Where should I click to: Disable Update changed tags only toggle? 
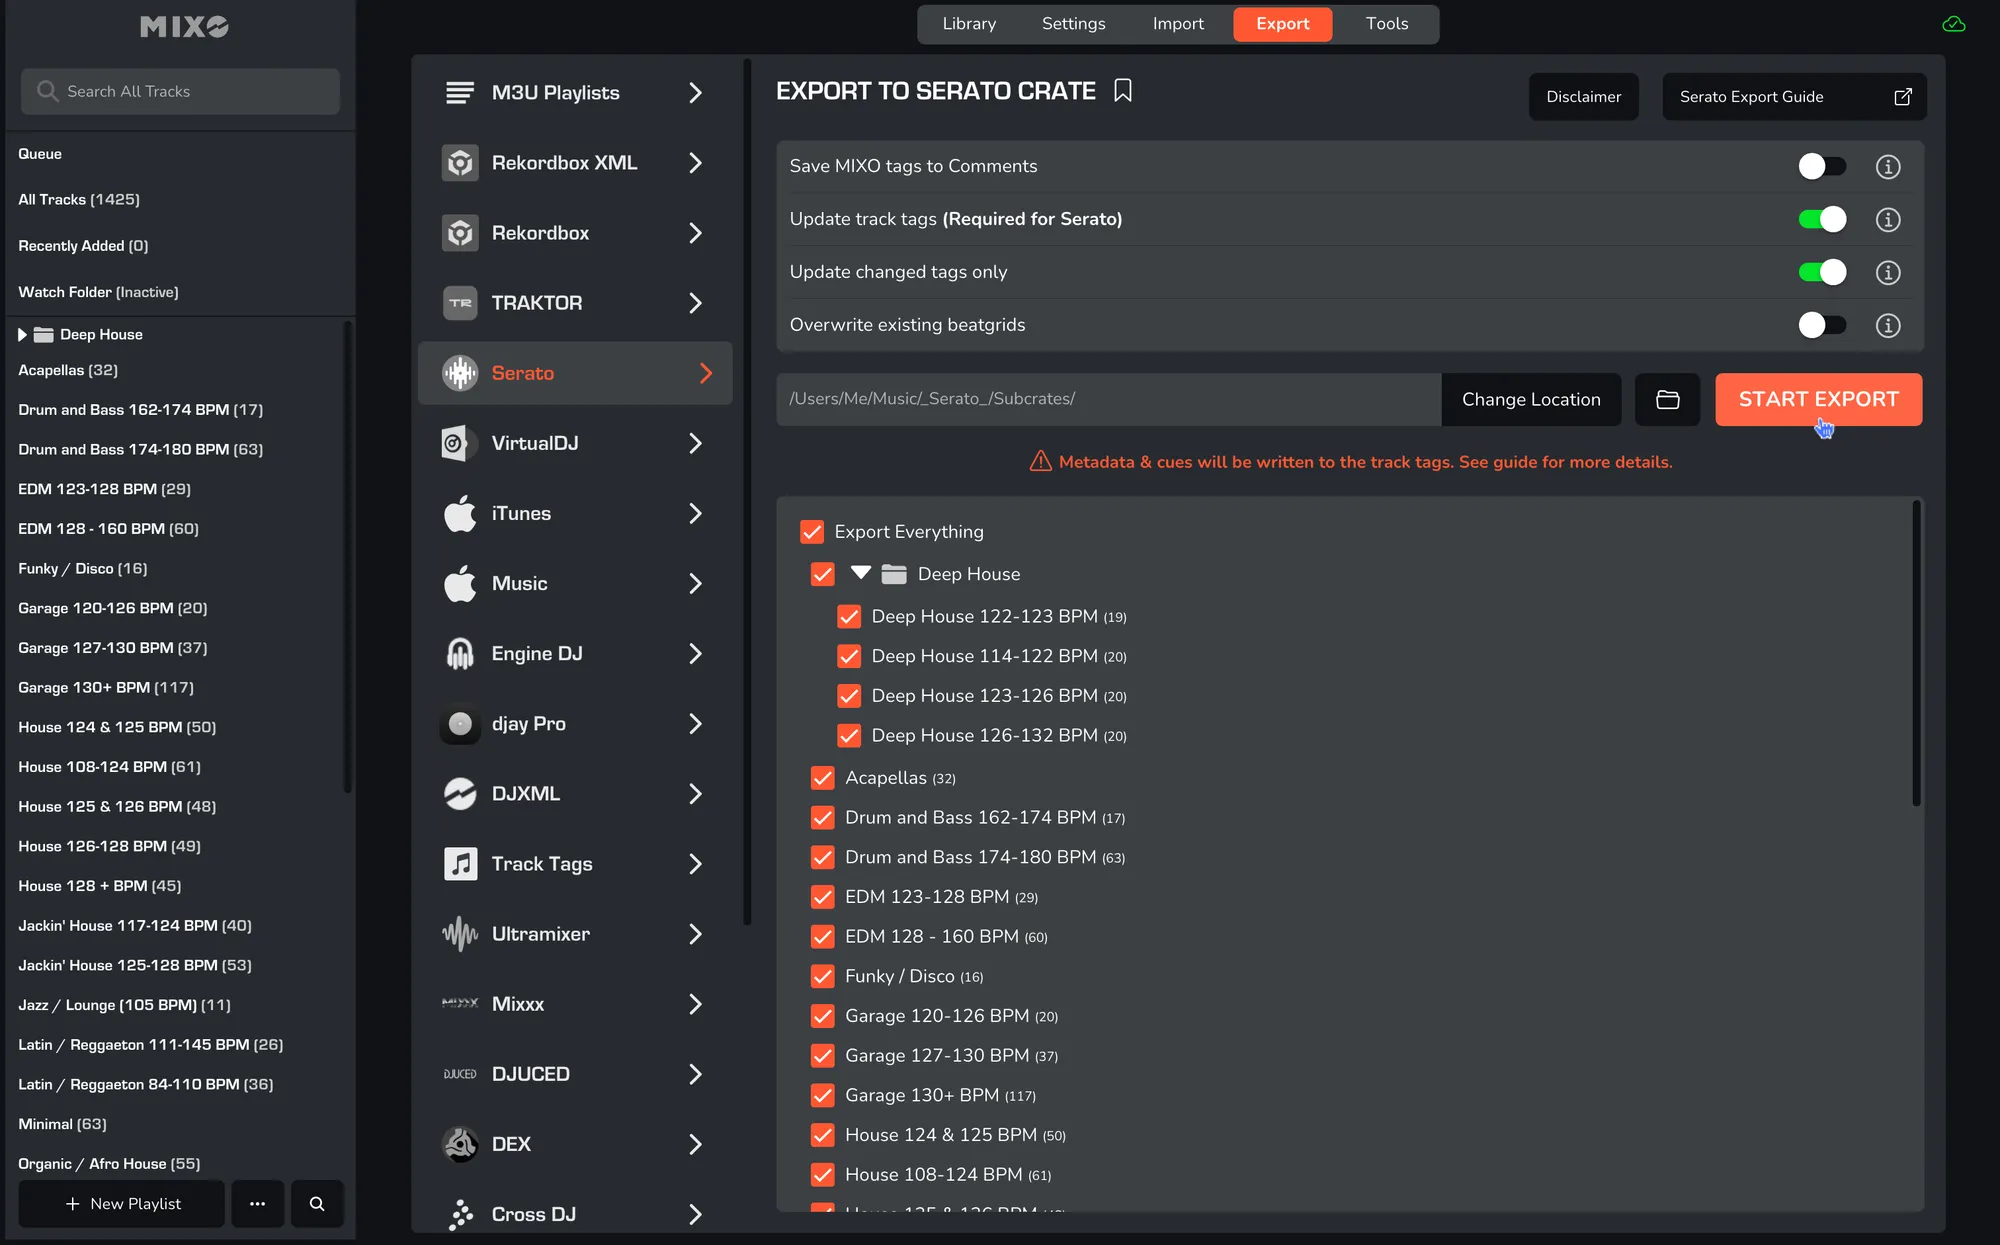pos(1821,272)
